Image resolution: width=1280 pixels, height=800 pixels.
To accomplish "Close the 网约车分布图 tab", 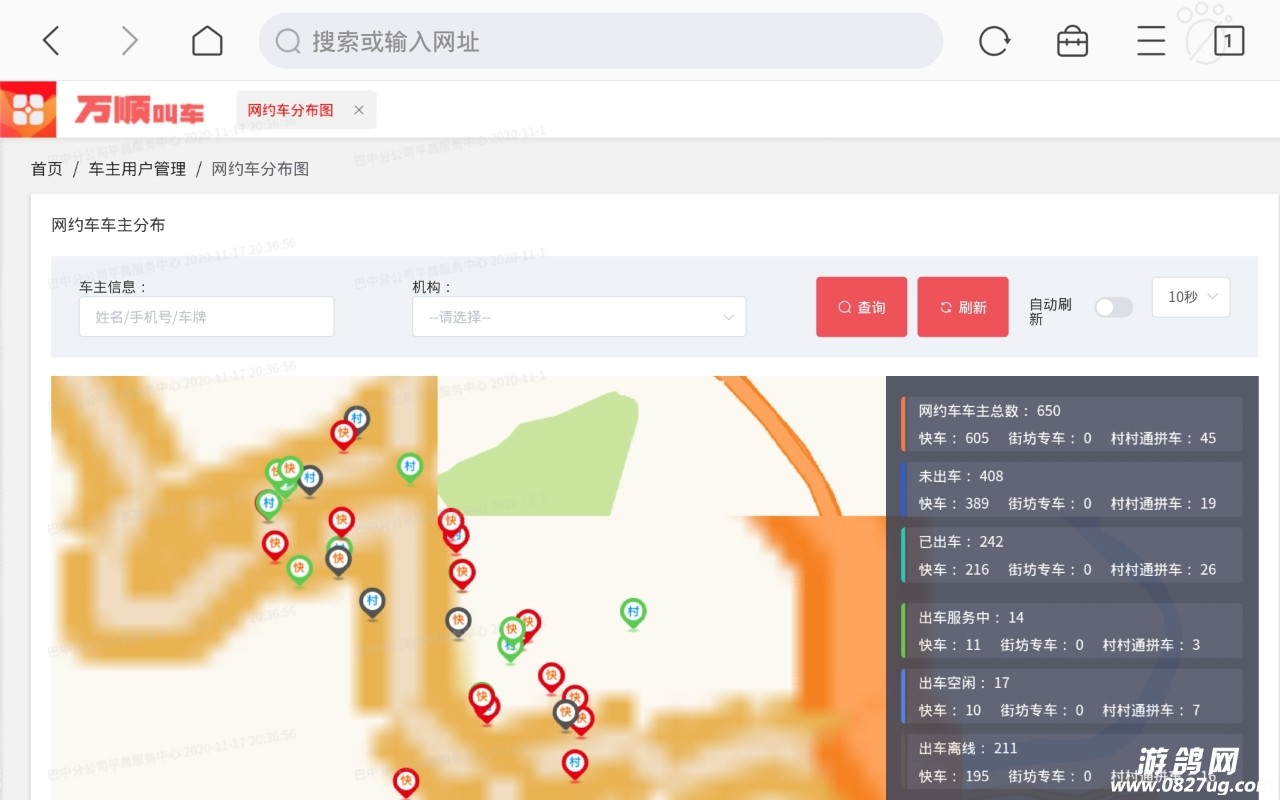I will click(x=359, y=110).
